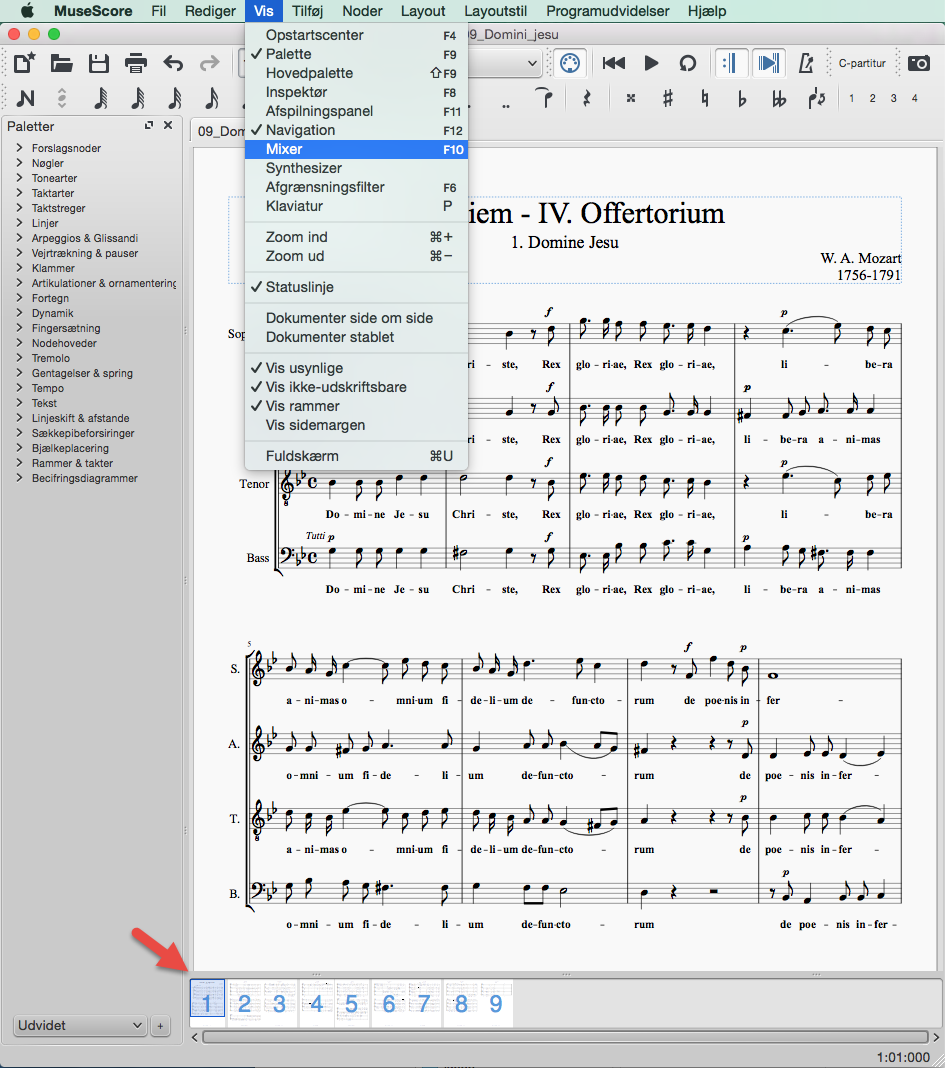Uncheck Vis usynlige option
The image size is (945, 1068).
356,368
